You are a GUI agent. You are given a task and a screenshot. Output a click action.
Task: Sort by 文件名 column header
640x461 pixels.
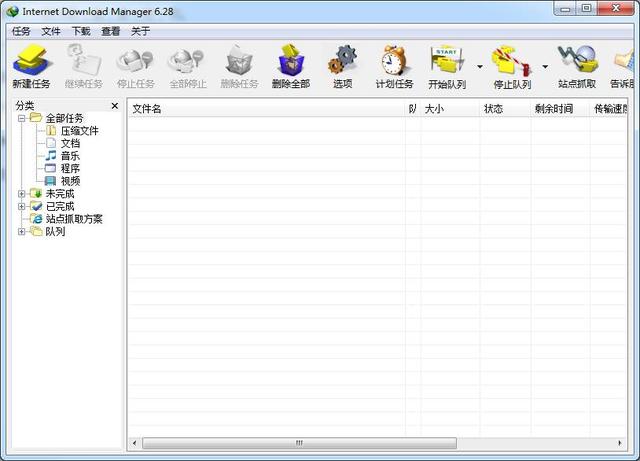(267, 109)
